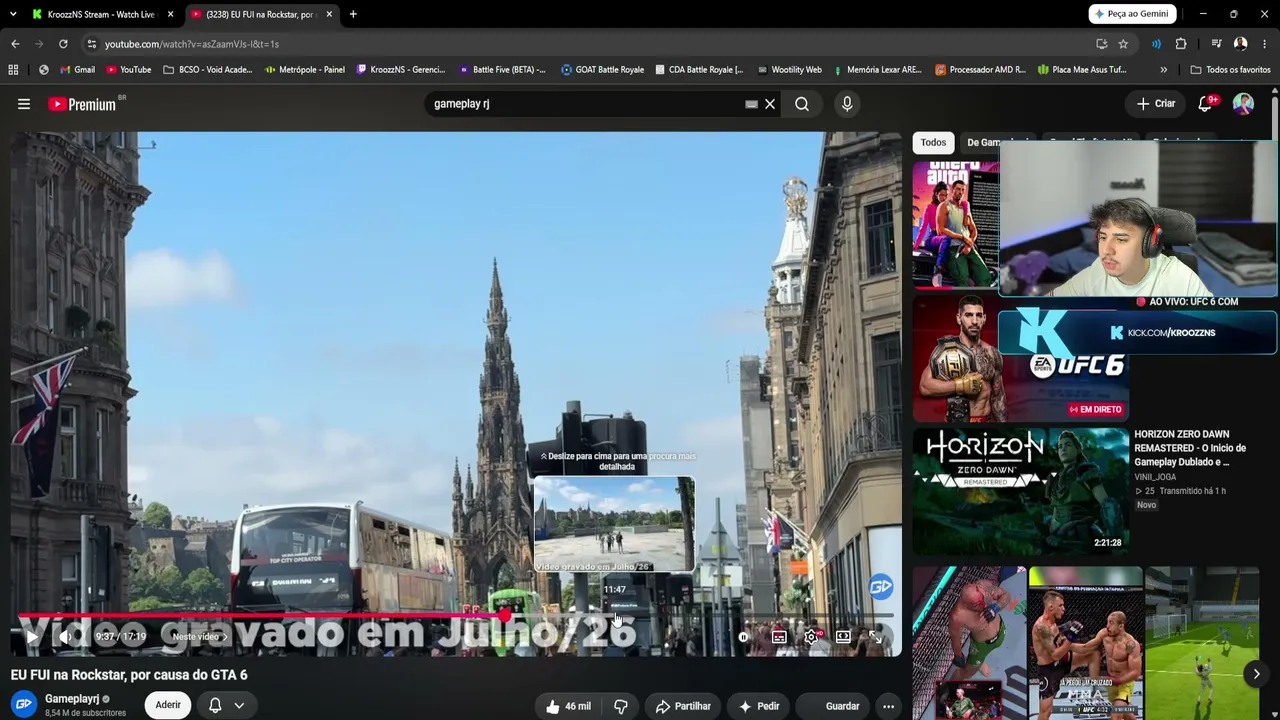This screenshot has width=1280, height=720.
Task: Select the Todos filter chip
Action: click(933, 142)
